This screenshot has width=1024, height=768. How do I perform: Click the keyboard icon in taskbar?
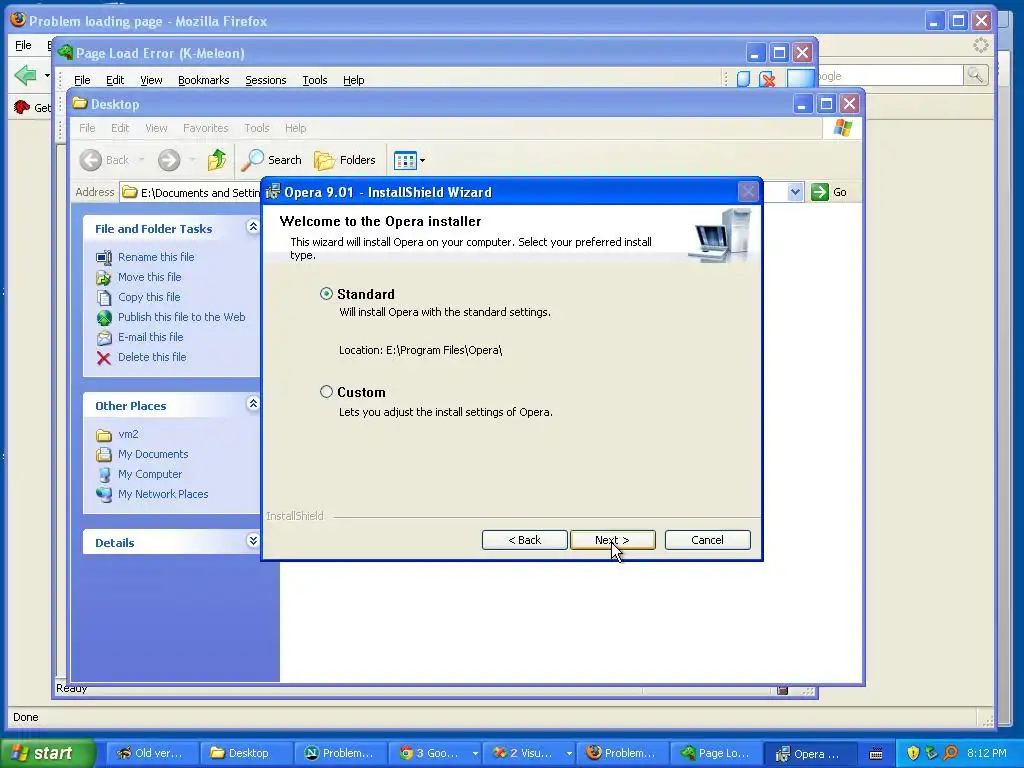[x=876, y=754]
